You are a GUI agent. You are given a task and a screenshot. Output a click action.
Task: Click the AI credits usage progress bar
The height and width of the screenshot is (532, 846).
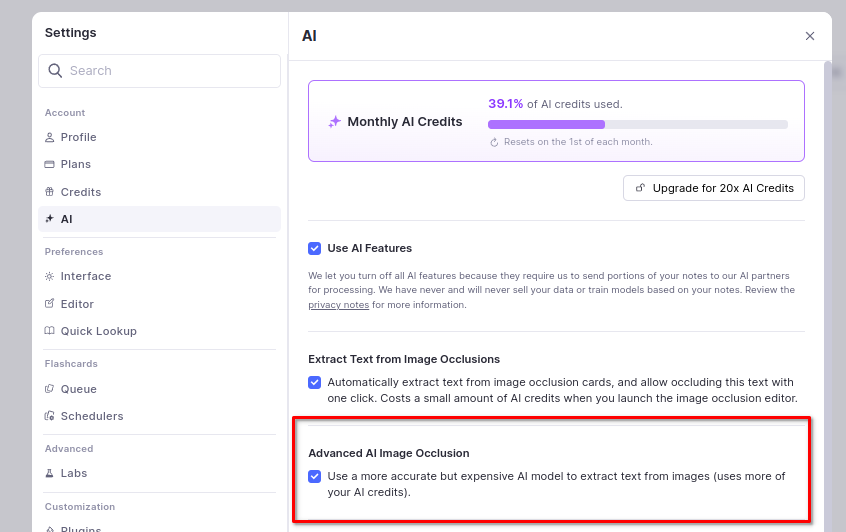point(637,125)
